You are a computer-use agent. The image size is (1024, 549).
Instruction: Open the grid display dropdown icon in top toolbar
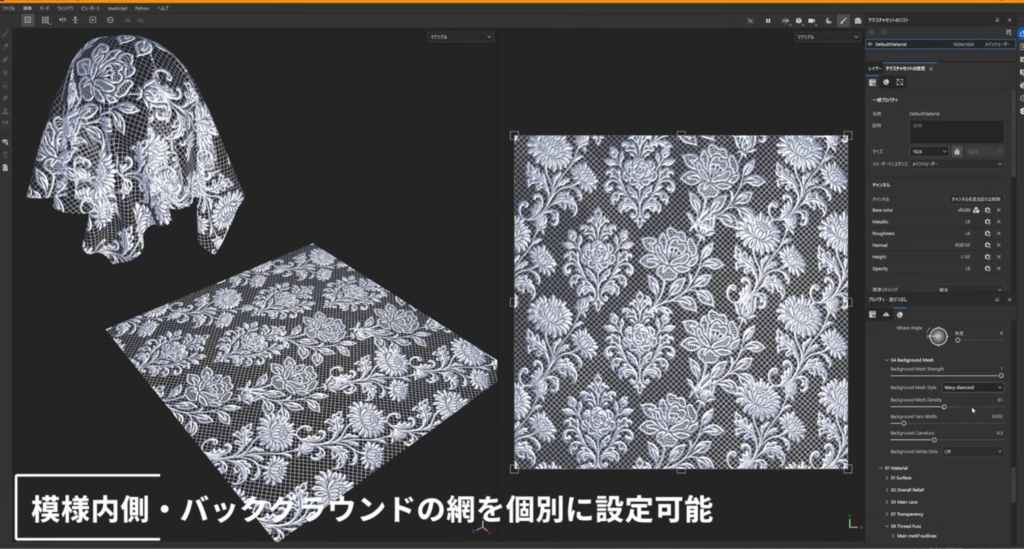click(45, 20)
